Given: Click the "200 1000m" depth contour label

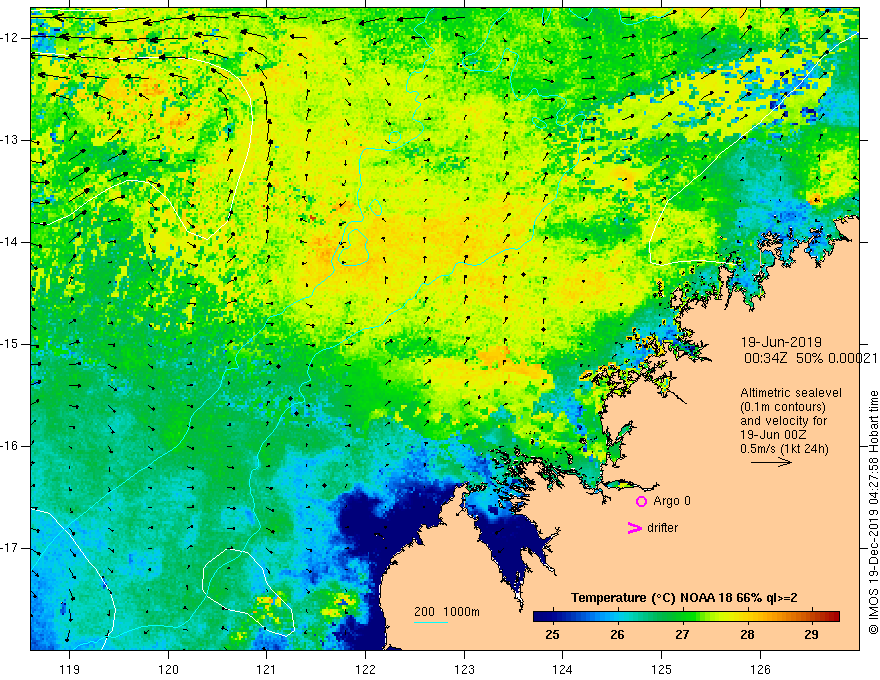Looking at the screenshot, I should tap(447, 612).
